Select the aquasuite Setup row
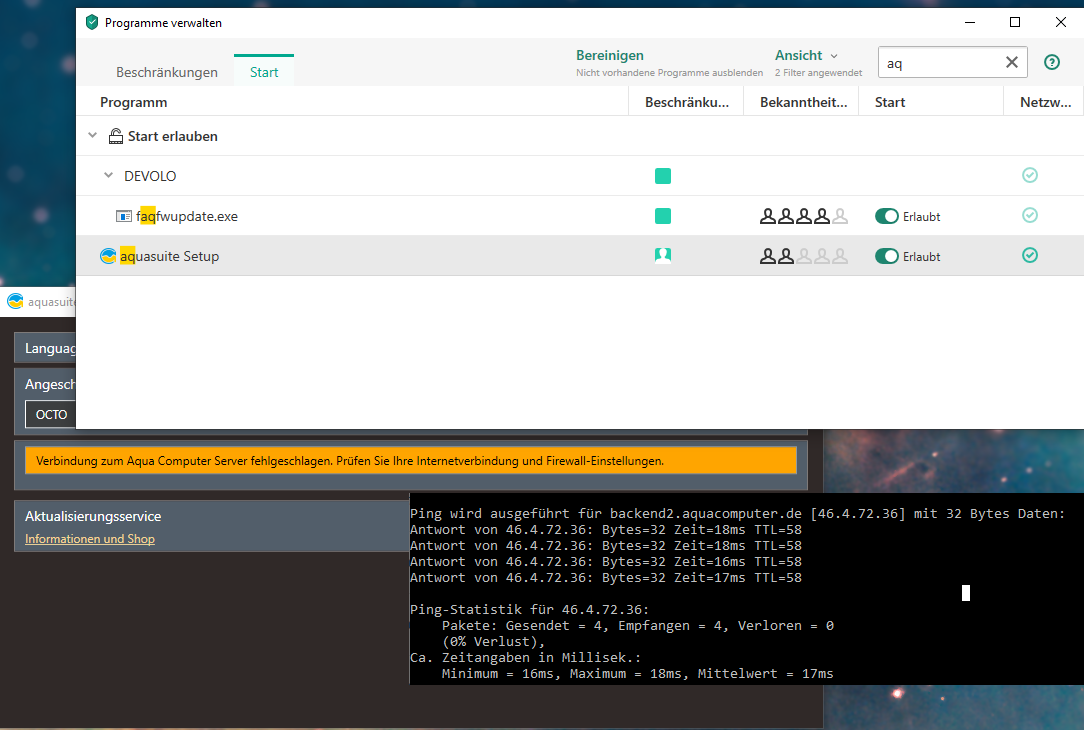 click(x=400, y=256)
